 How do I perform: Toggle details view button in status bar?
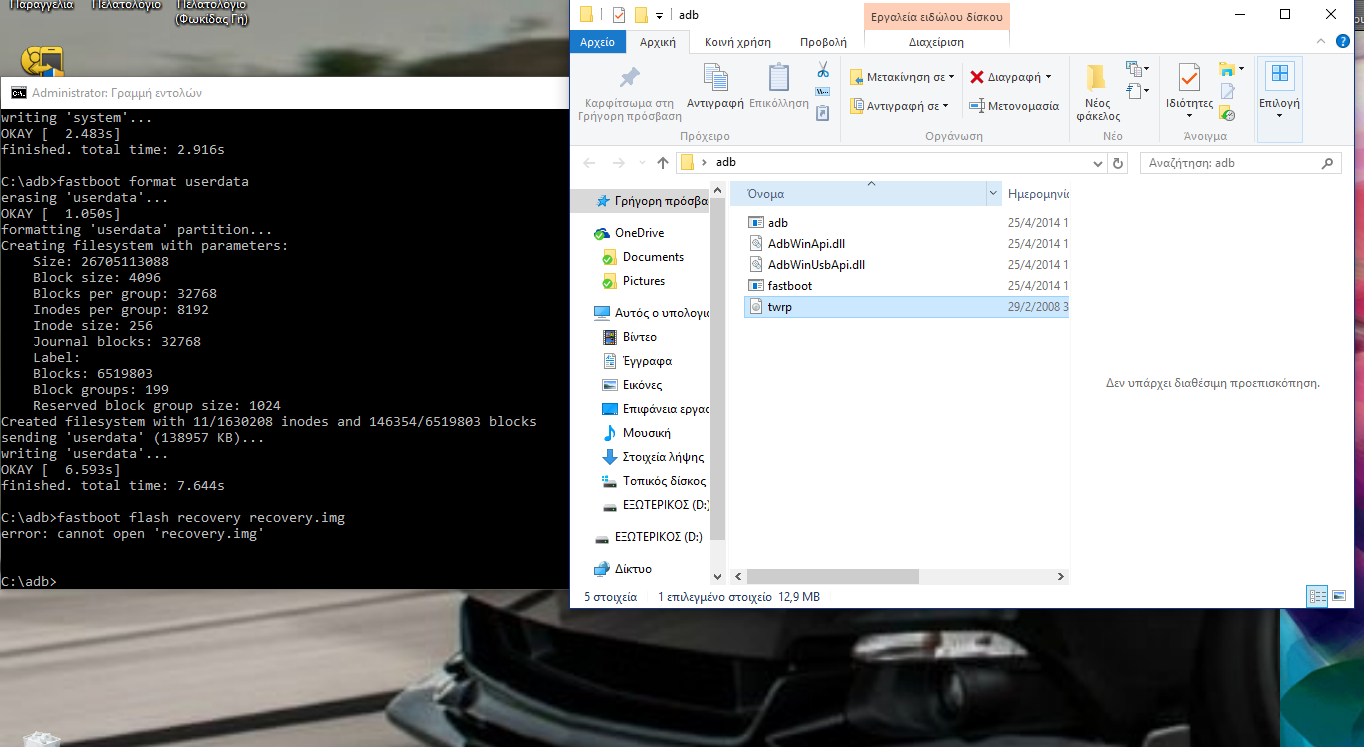[x=1317, y=597]
